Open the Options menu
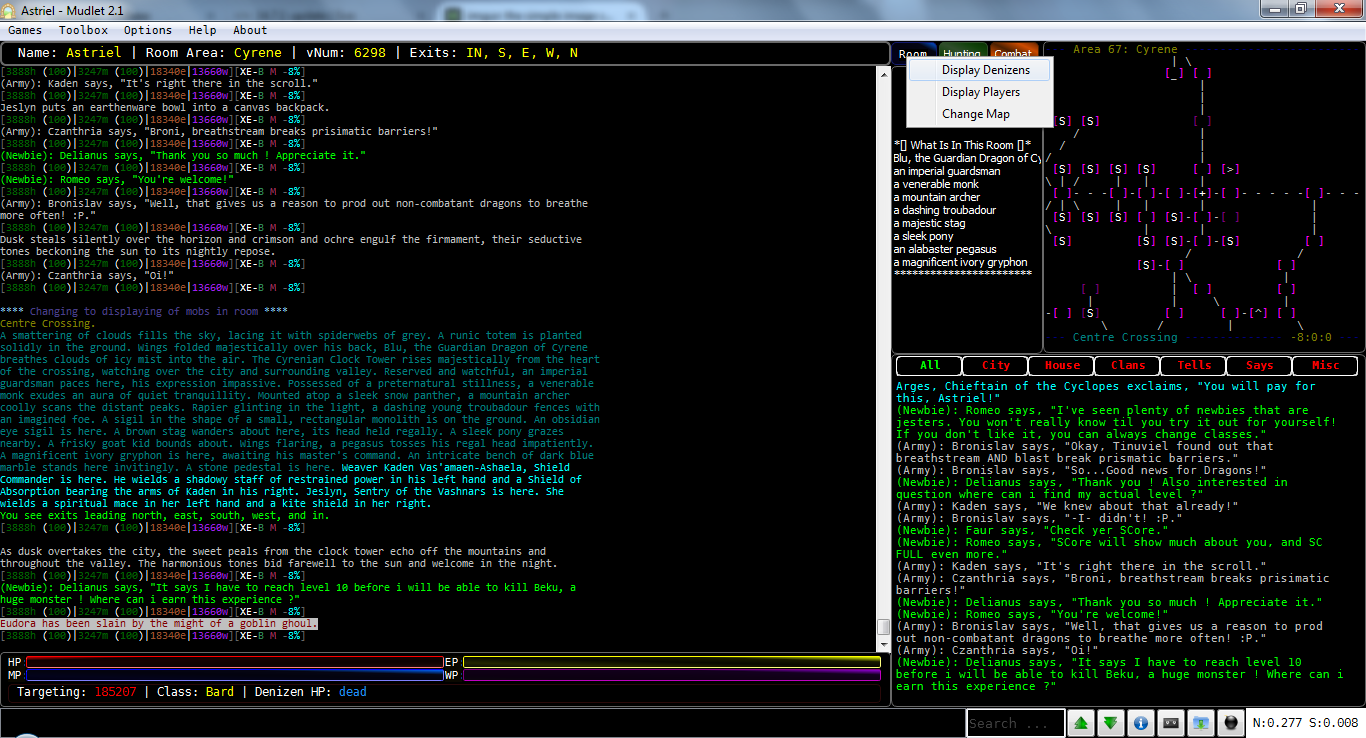 pyautogui.click(x=148, y=30)
